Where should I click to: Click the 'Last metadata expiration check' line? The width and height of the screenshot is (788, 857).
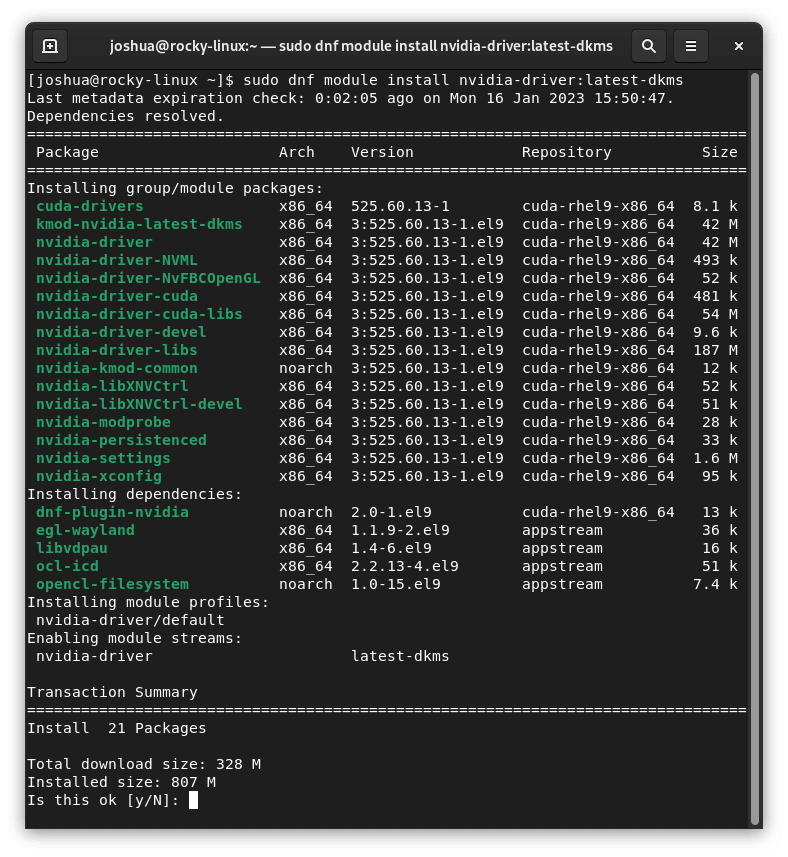click(x=350, y=98)
